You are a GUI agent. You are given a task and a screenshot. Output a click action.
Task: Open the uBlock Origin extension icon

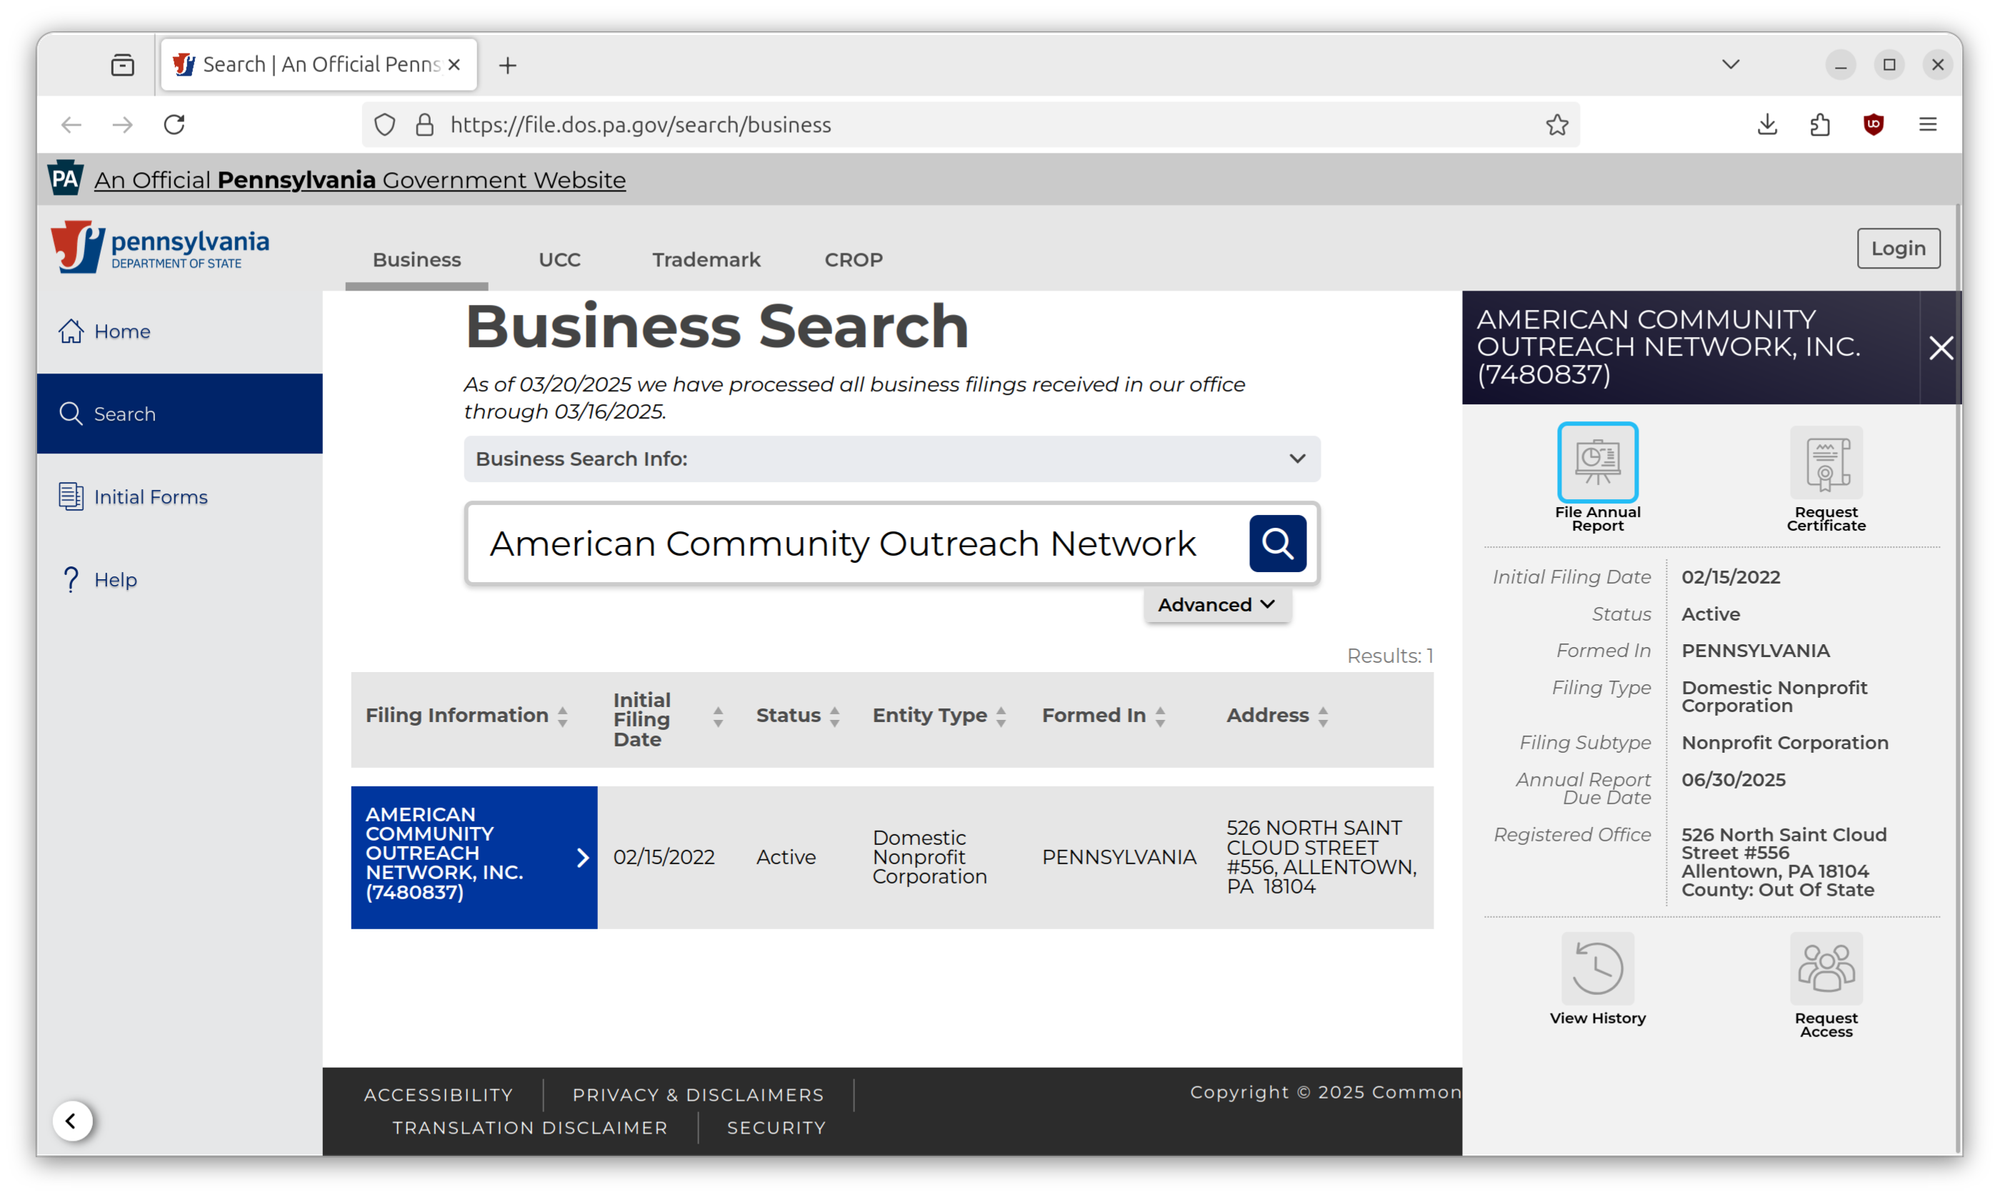pyautogui.click(x=1873, y=125)
